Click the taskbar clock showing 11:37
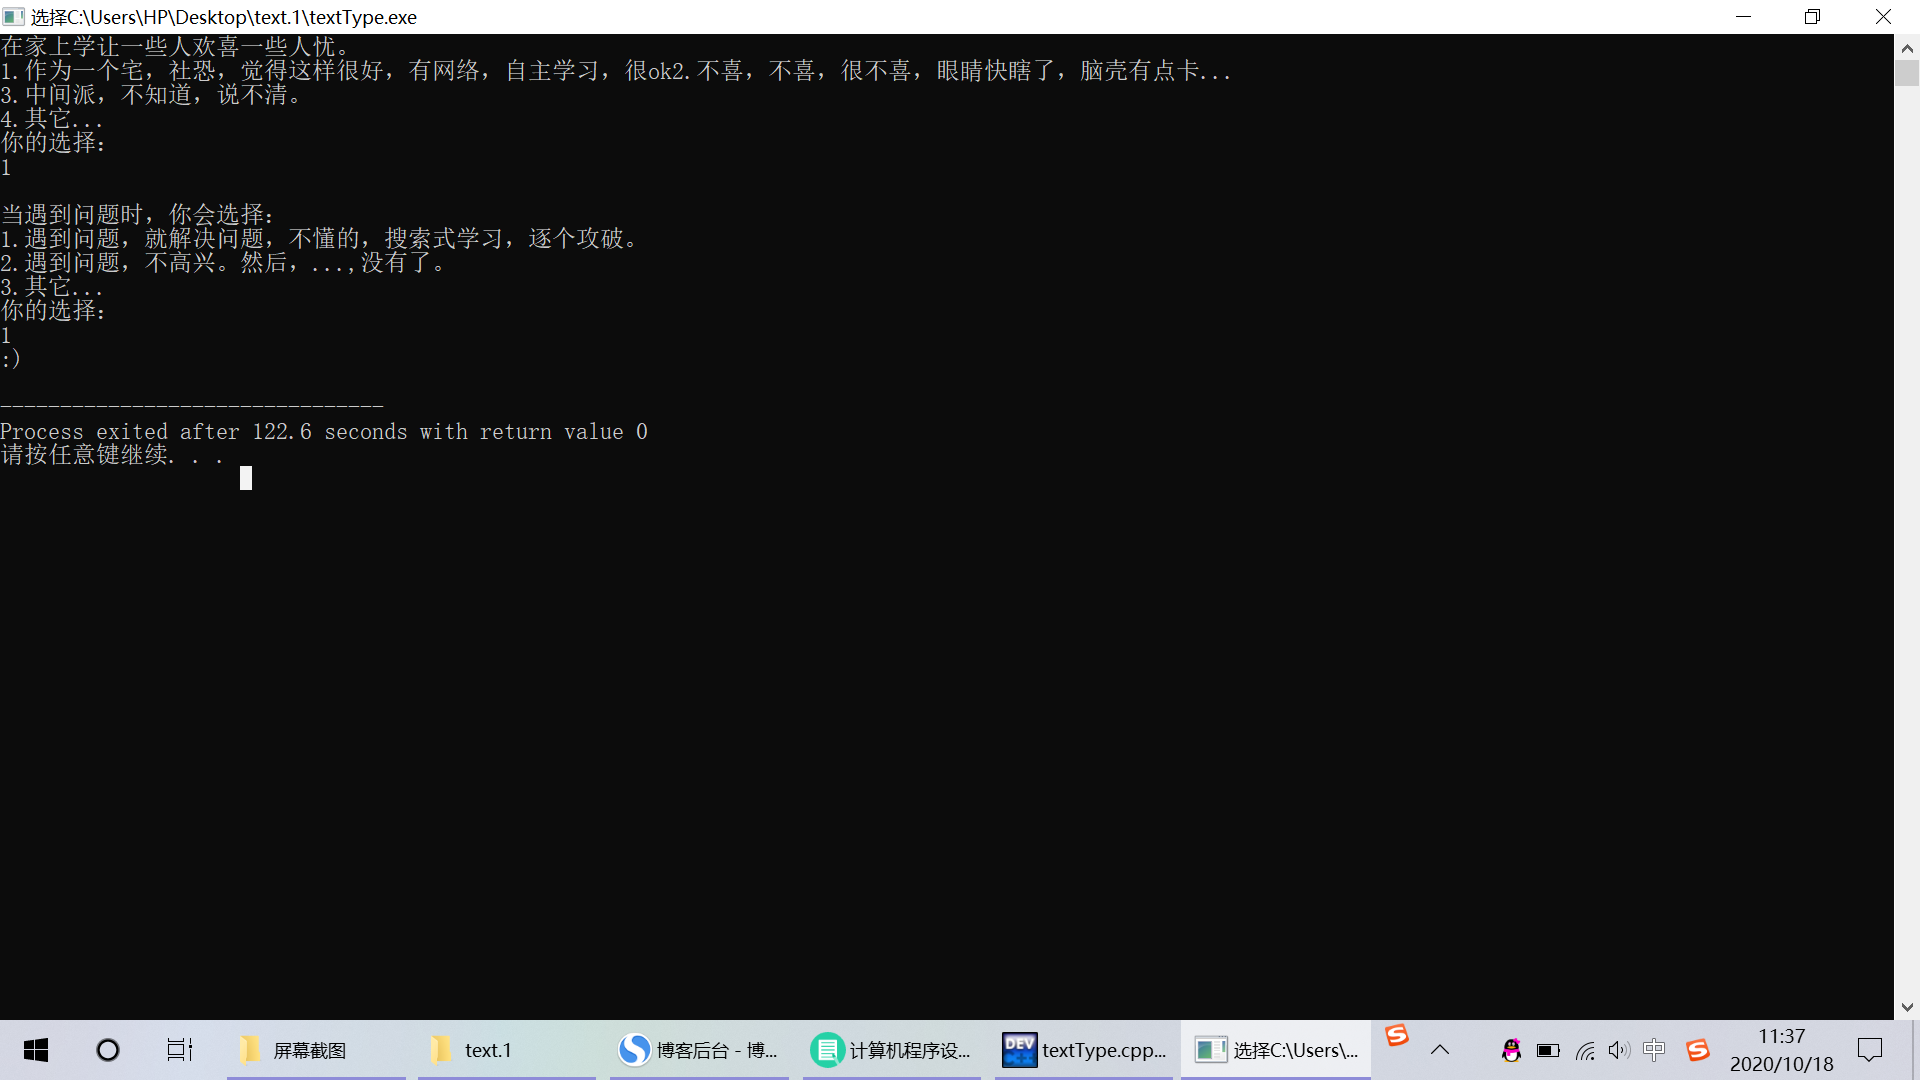The width and height of the screenshot is (1920, 1080). (1781, 1050)
